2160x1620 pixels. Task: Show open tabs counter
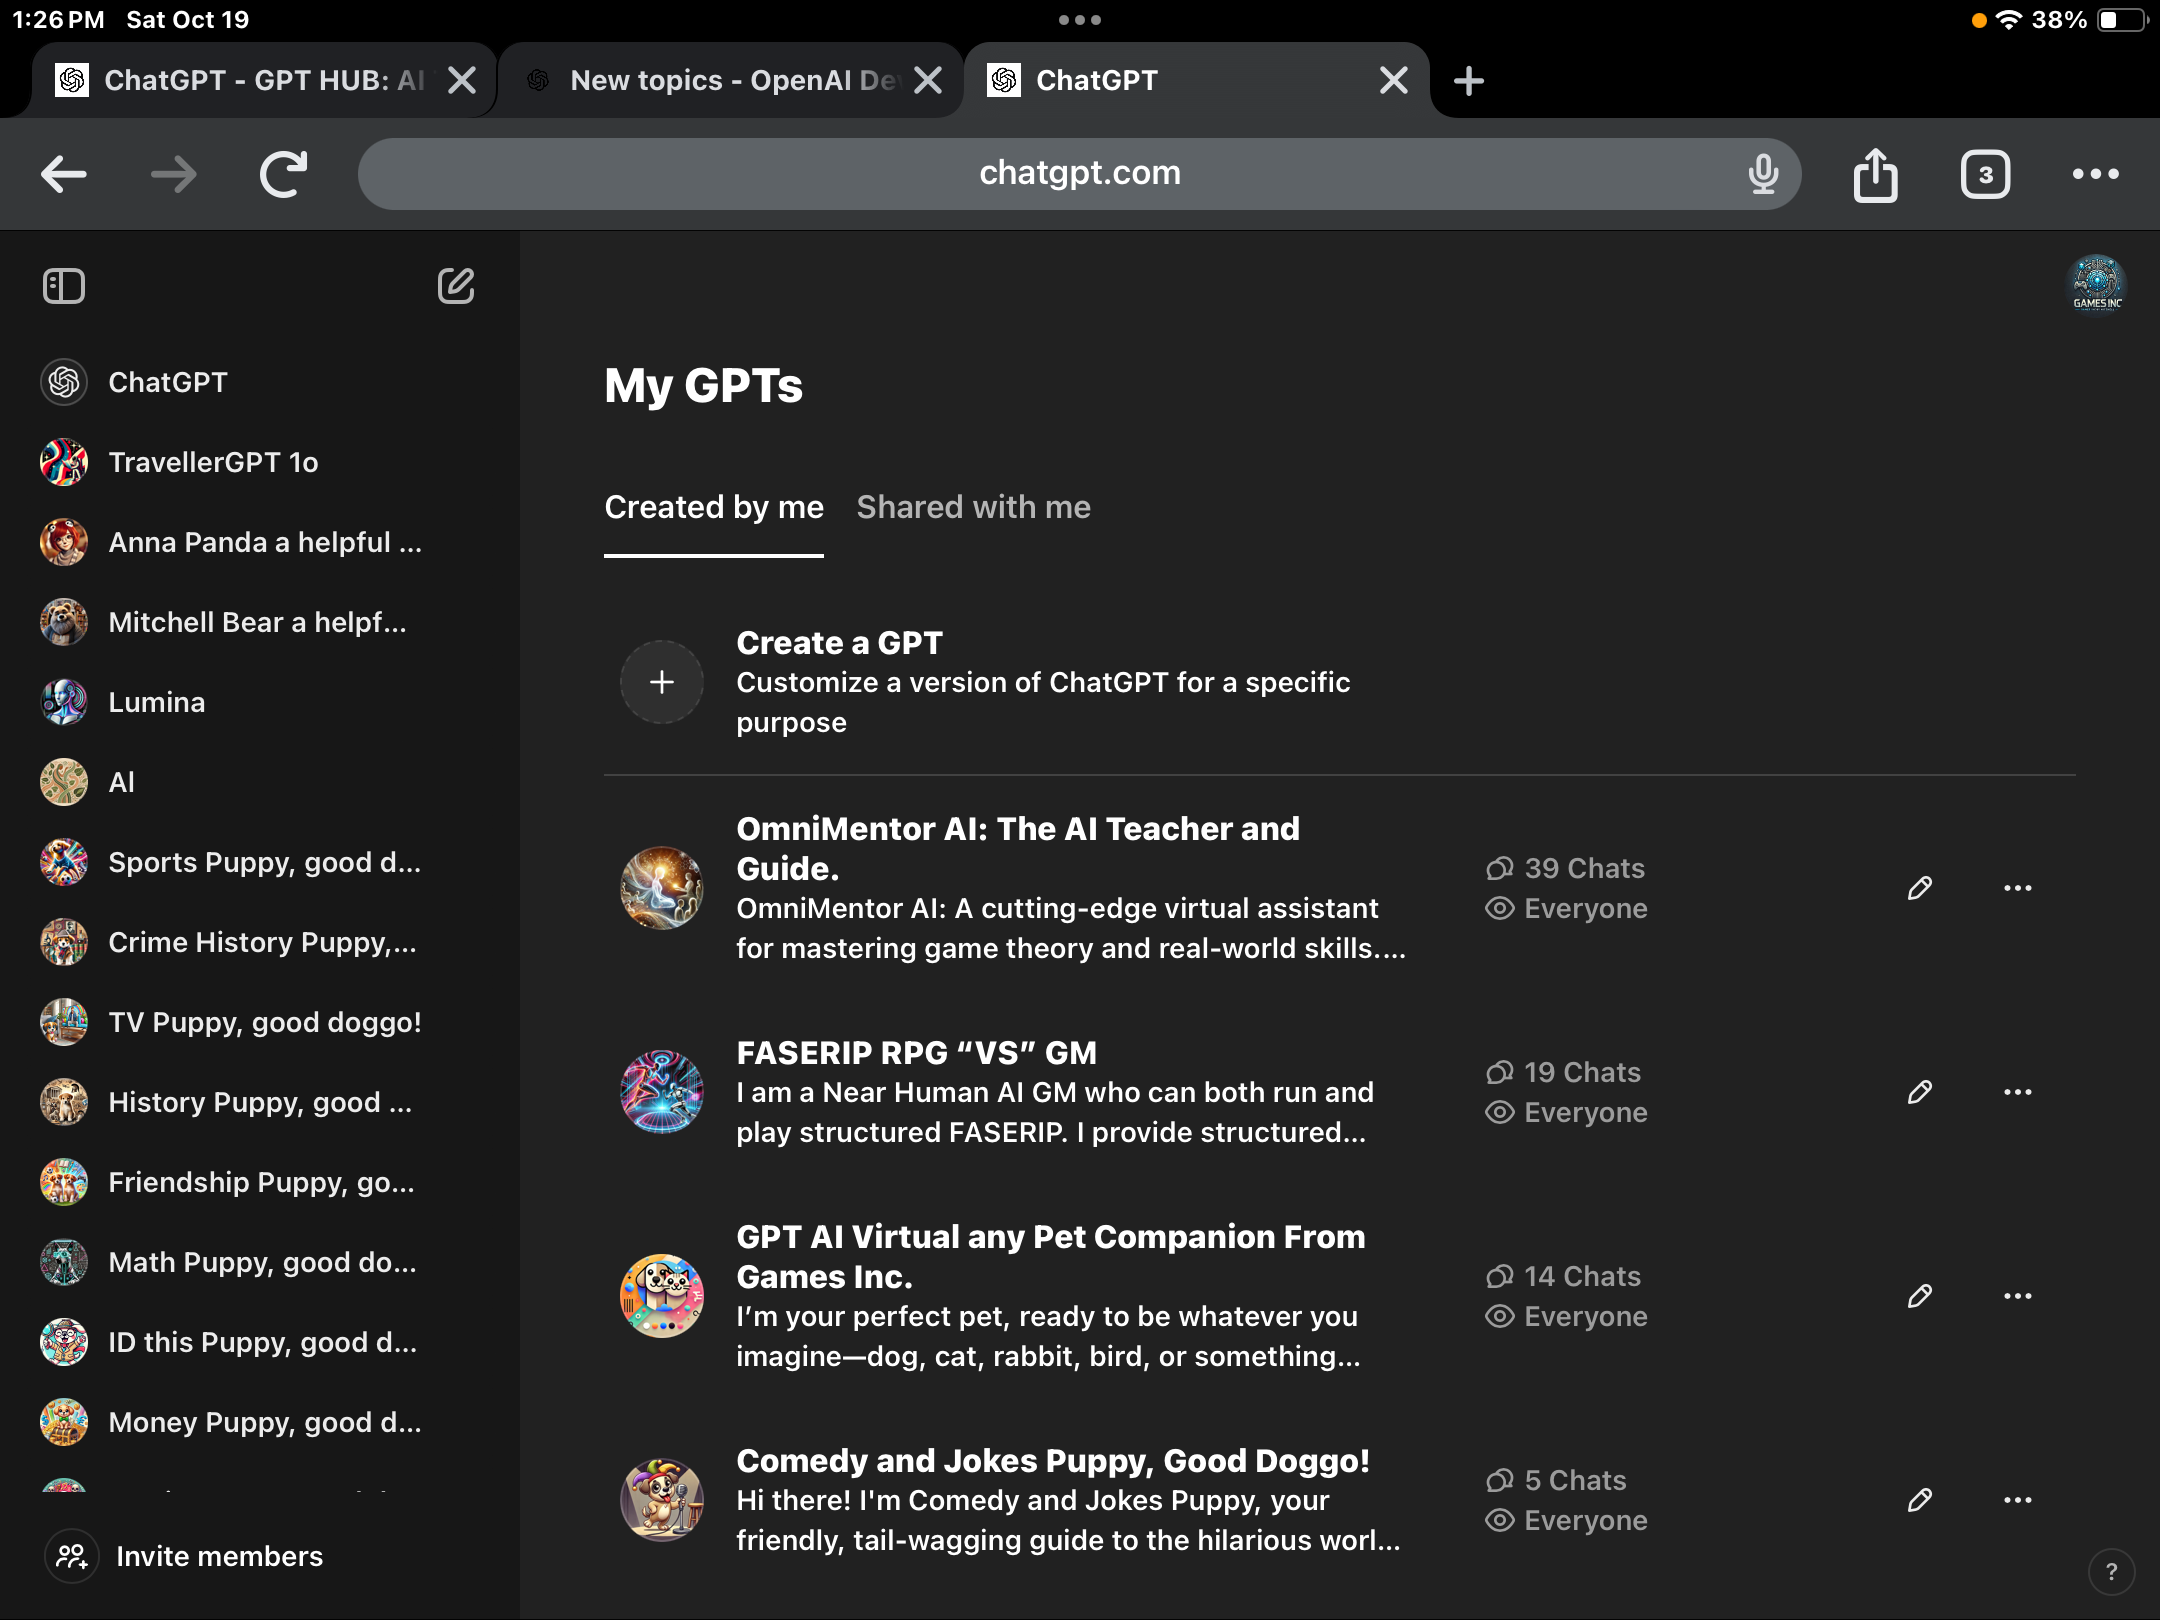(1985, 174)
